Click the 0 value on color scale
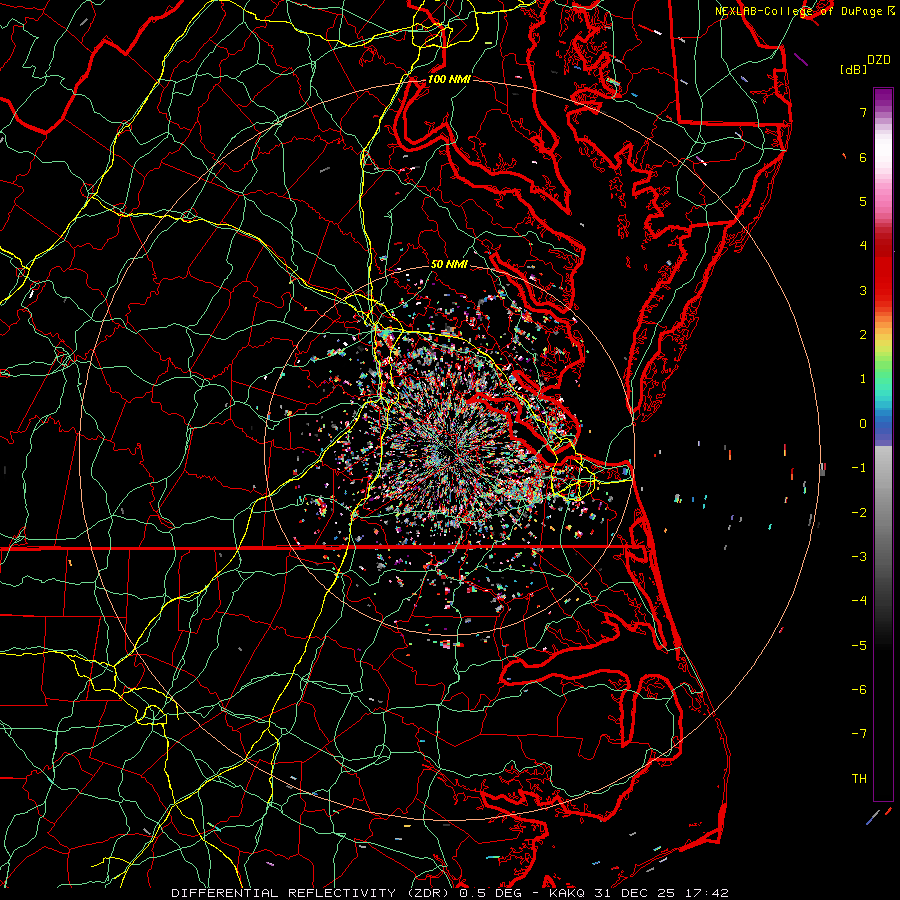This screenshot has width=900, height=900. click(x=863, y=424)
